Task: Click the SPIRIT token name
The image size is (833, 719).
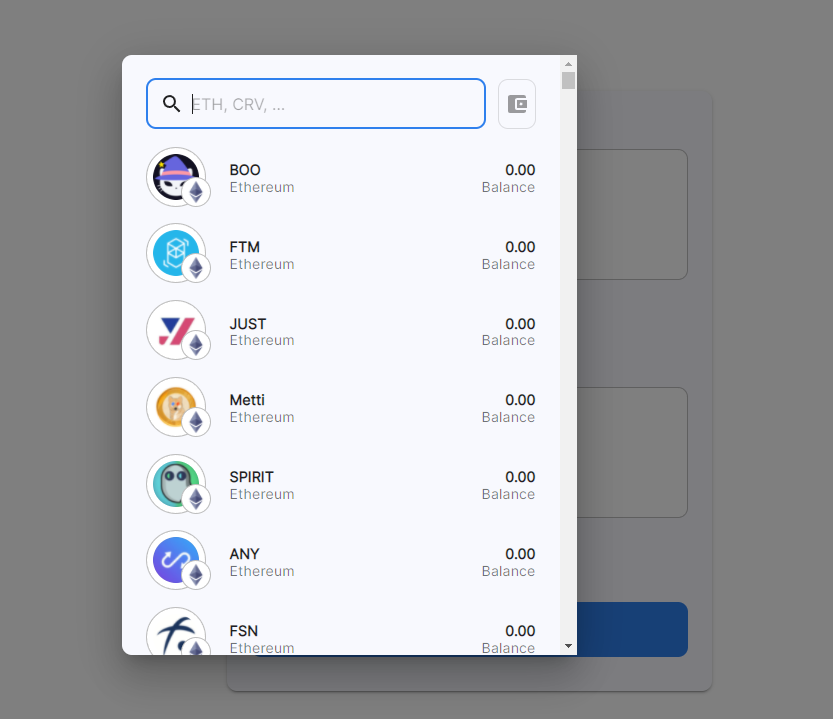Action: click(x=251, y=477)
